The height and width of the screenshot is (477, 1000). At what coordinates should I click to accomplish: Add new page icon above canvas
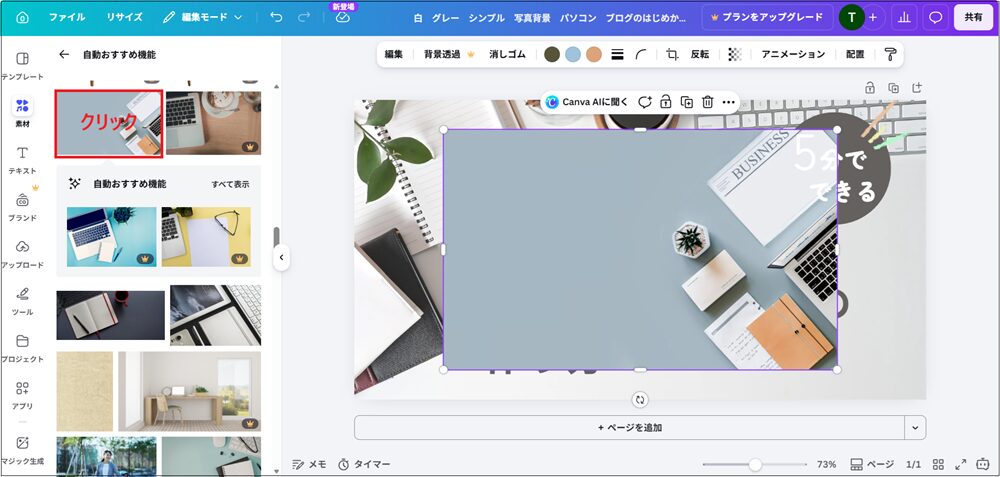(x=917, y=87)
